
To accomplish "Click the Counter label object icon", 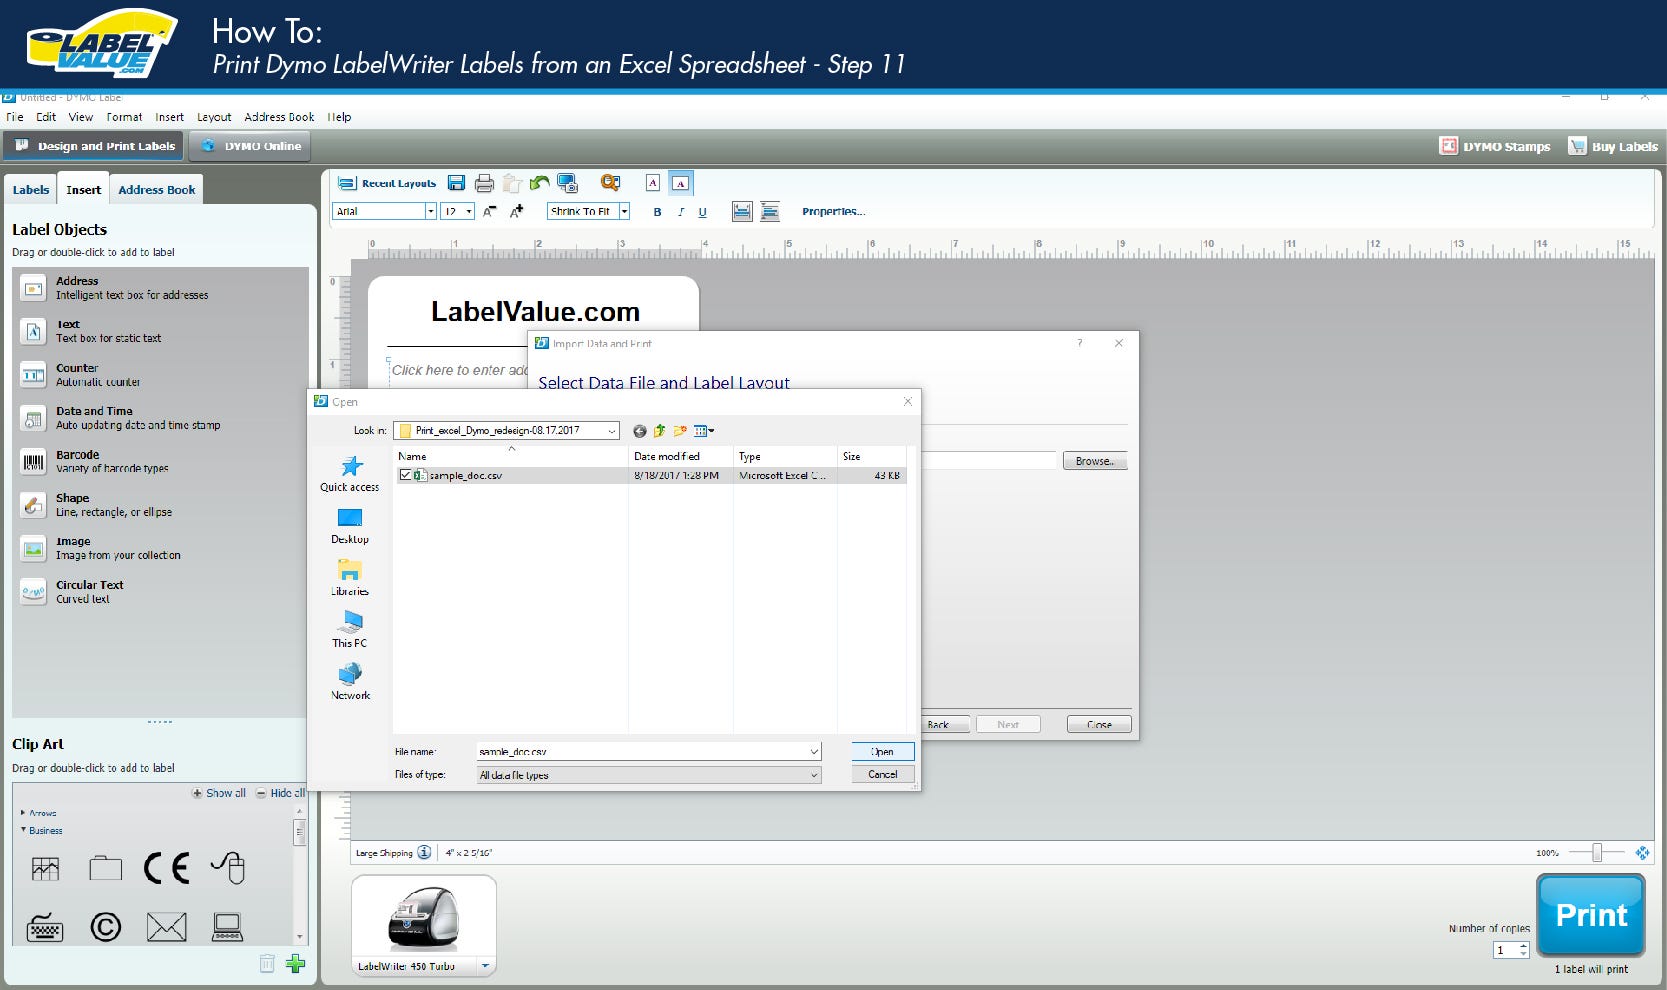I will (33, 375).
